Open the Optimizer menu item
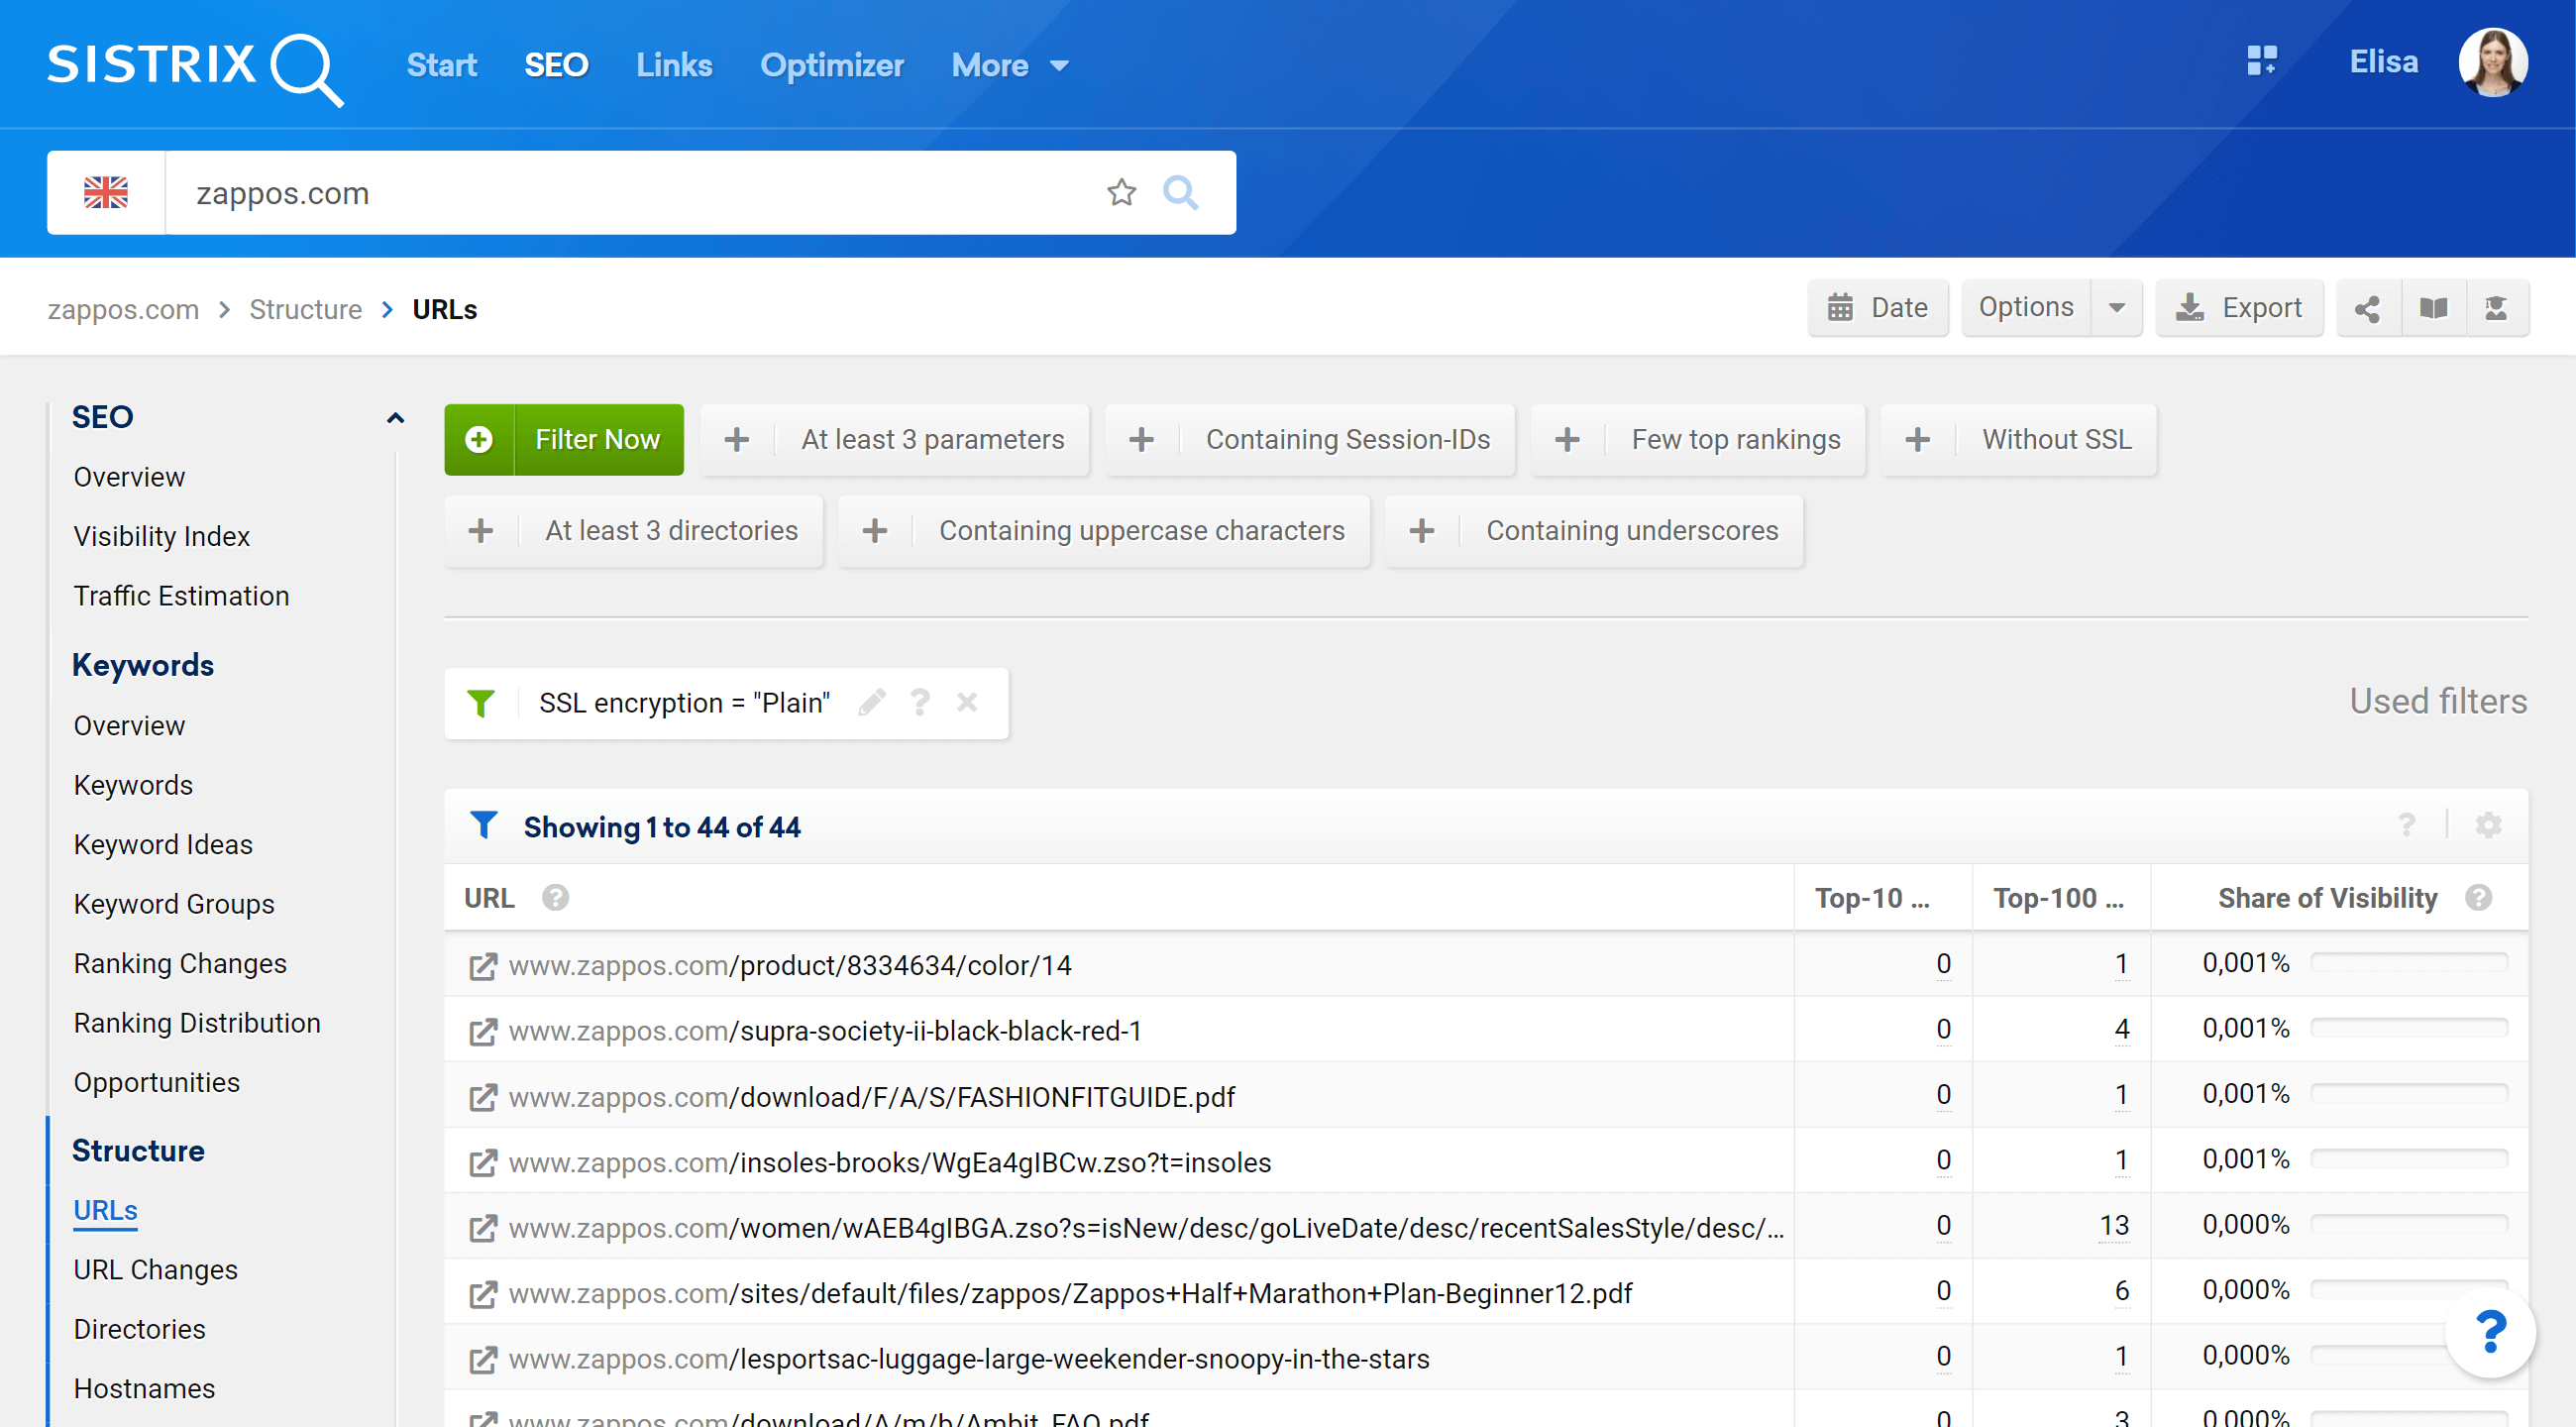The height and width of the screenshot is (1427, 2576). pyautogui.click(x=831, y=65)
